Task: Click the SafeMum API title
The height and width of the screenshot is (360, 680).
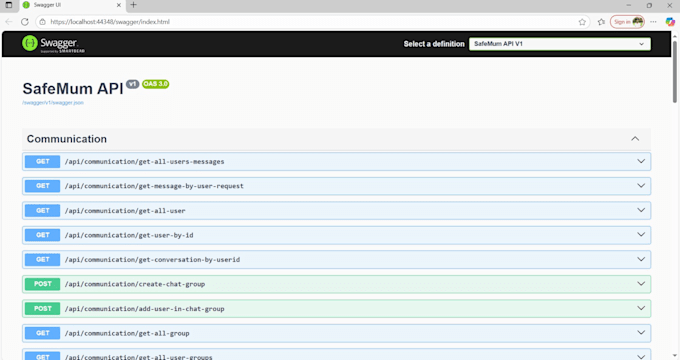Action: click(x=73, y=88)
